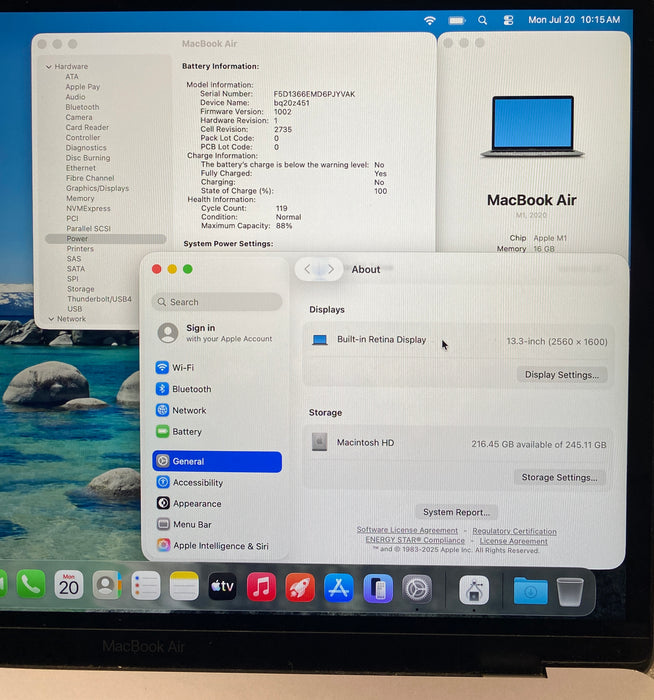Click the Built-in Retina Display icon
This screenshot has width=654, height=700.
(x=320, y=340)
